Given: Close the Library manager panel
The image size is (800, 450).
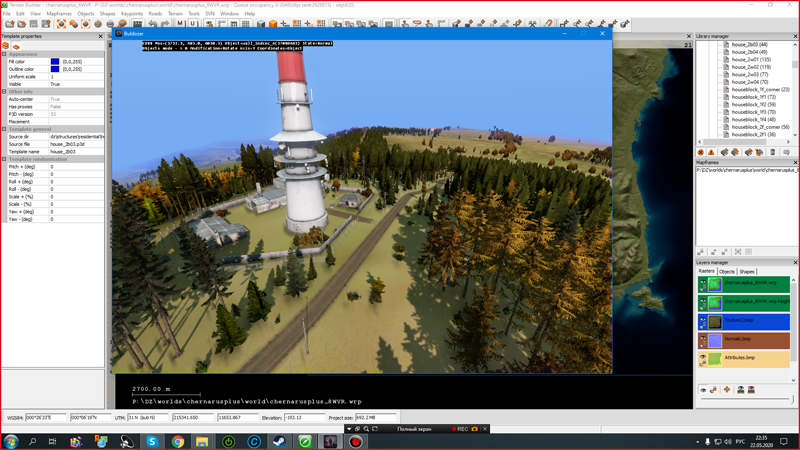Looking at the screenshot, I should click(795, 36).
